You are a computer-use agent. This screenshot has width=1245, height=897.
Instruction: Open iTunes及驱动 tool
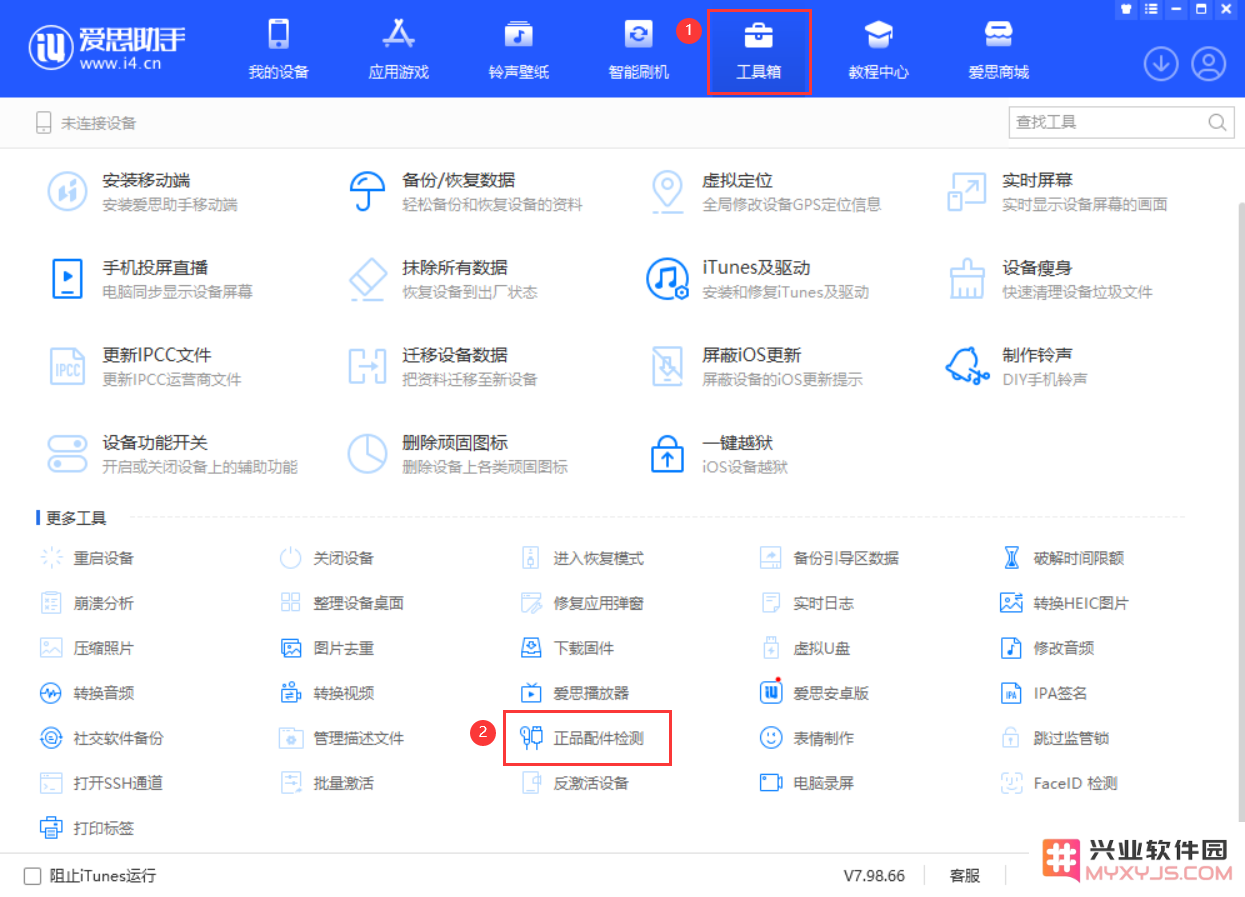pos(758,279)
